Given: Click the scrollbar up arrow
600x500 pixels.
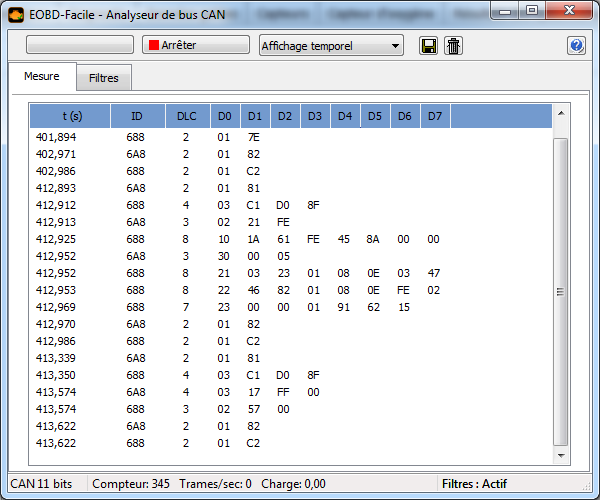Looking at the screenshot, I should (x=560, y=113).
